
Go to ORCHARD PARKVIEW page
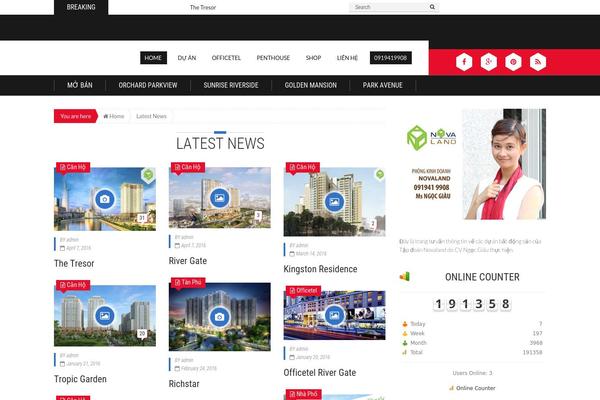click(x=148, y=85)
